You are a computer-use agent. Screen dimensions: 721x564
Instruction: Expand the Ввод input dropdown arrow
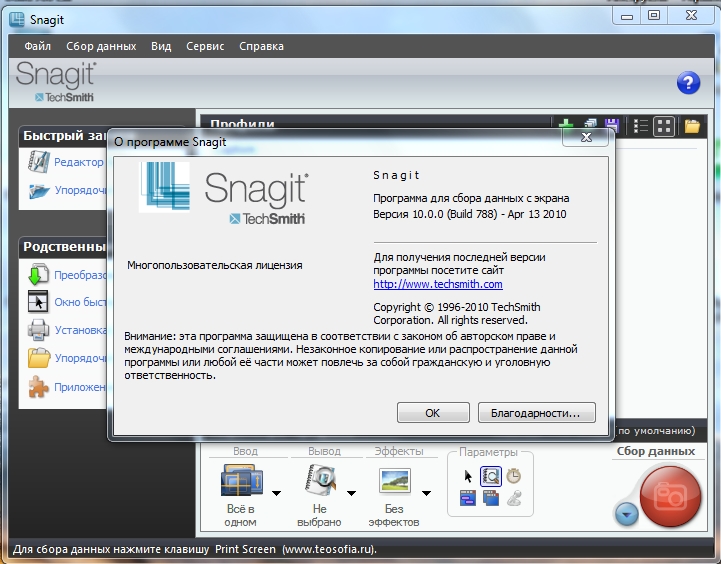point(276,493)
